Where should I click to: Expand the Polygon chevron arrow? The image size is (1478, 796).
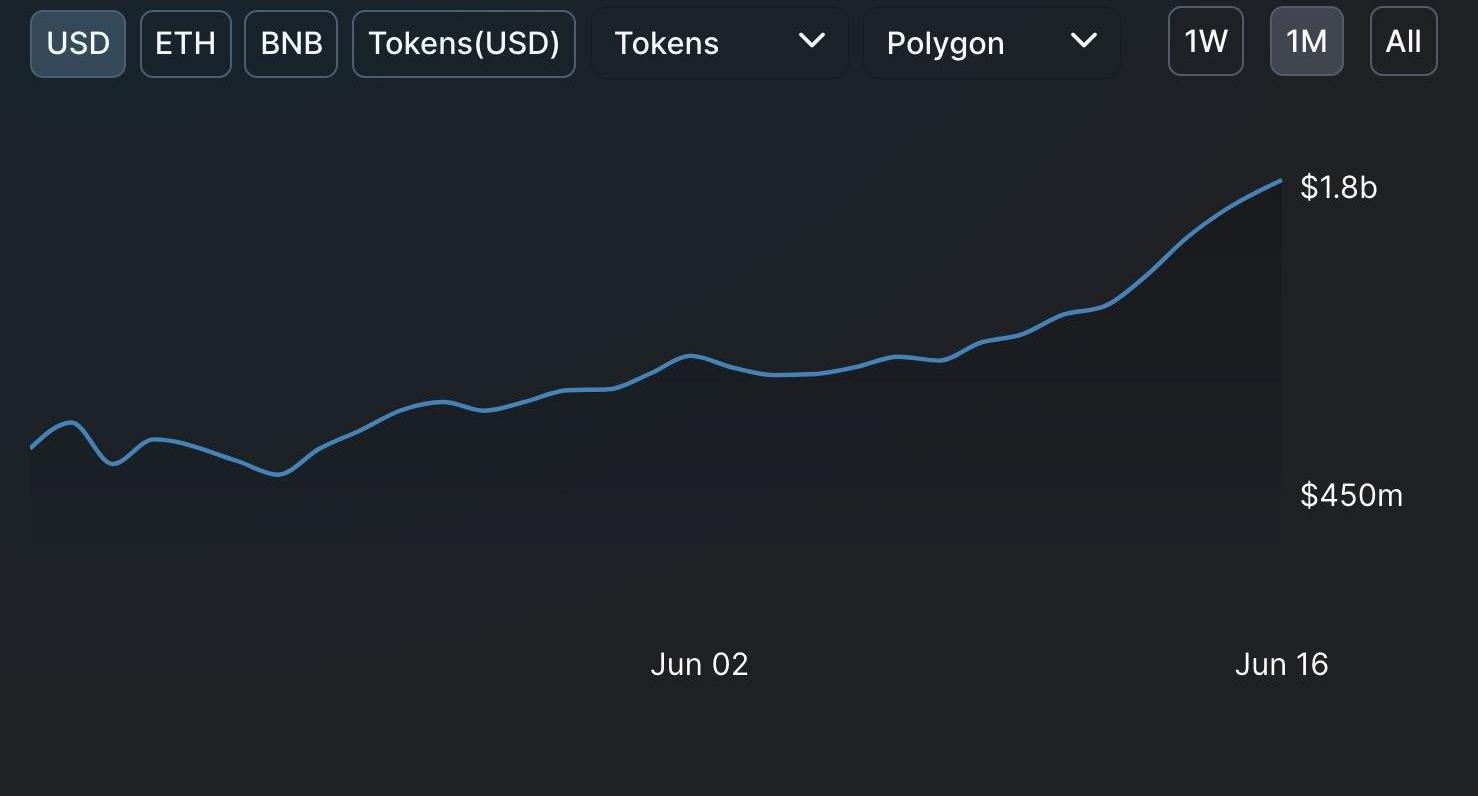1083,41
